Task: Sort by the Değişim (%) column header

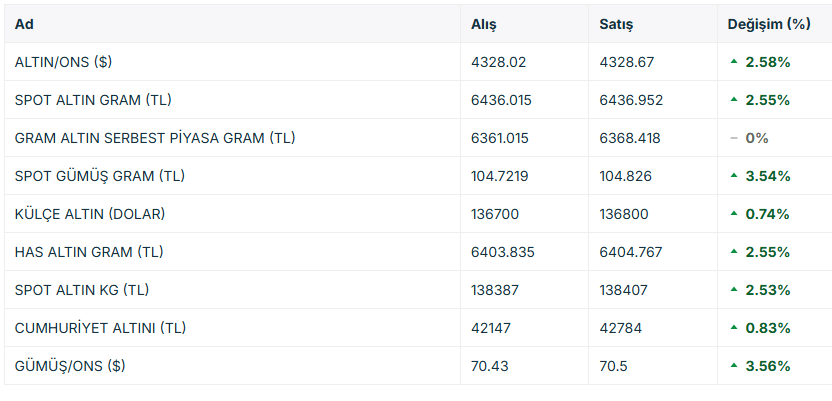Action: tap(769, 24)
